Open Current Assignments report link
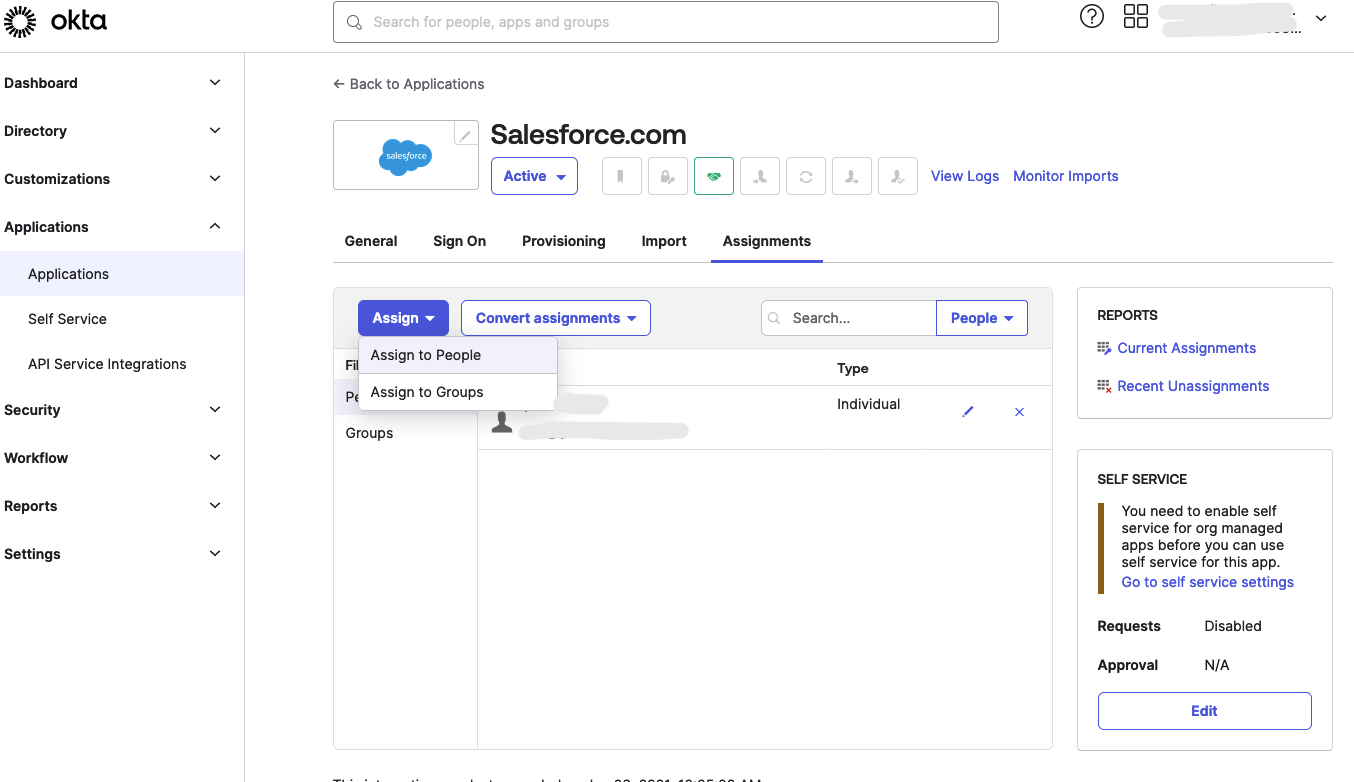The width and height of the screenshot is (1354, 782). pos(1187,348)
